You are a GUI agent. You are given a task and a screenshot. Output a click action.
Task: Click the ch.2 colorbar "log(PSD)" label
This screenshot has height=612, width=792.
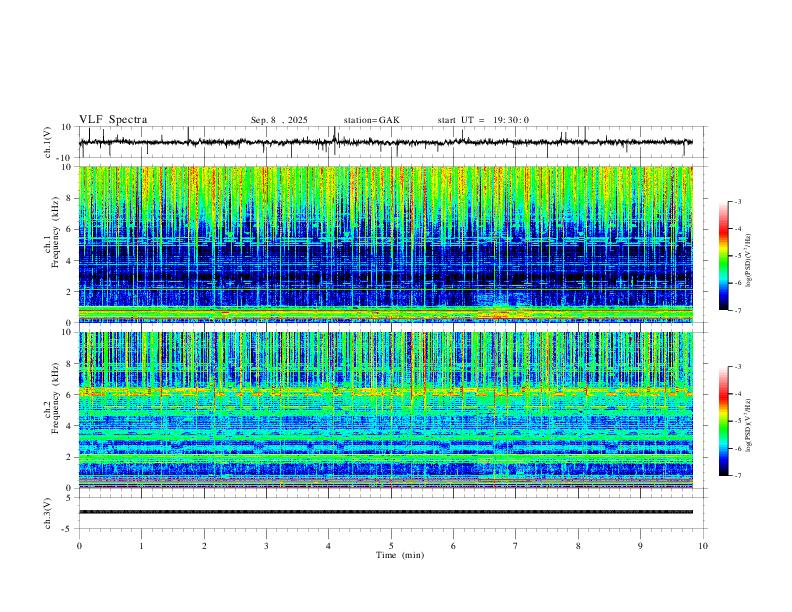[x=749, y=425]
